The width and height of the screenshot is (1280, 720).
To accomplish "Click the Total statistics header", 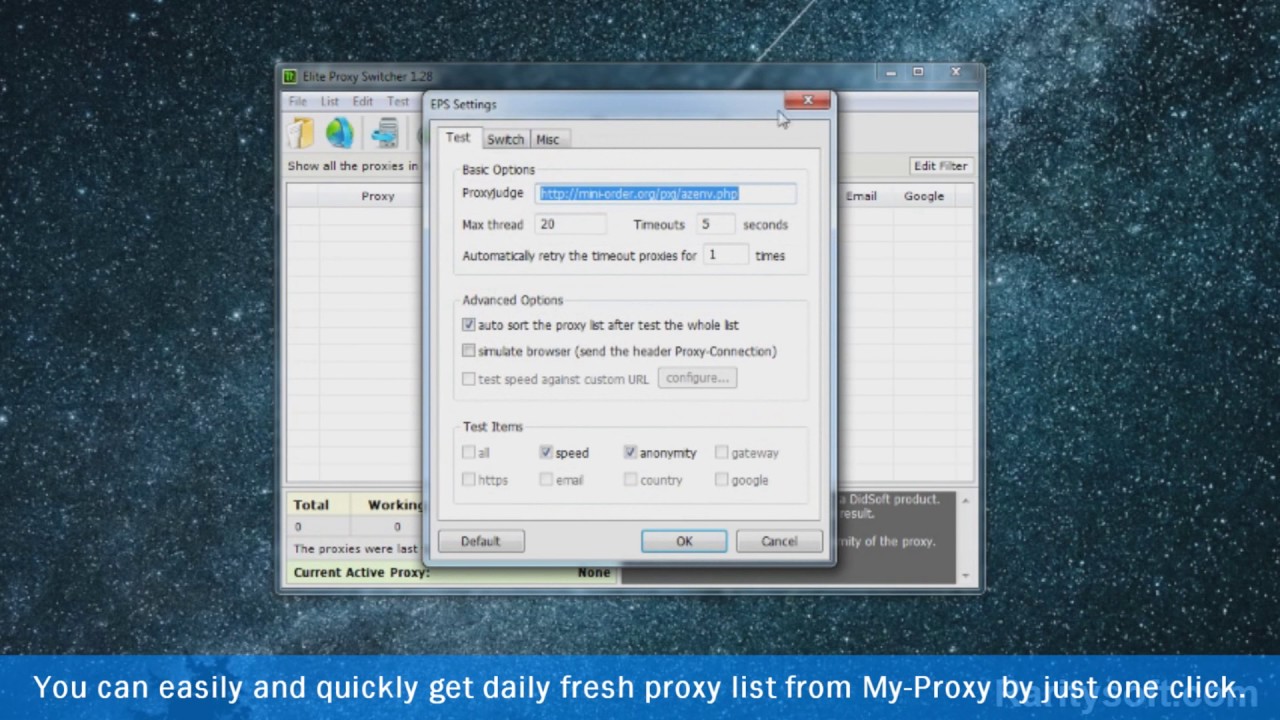I will (312, 505).
